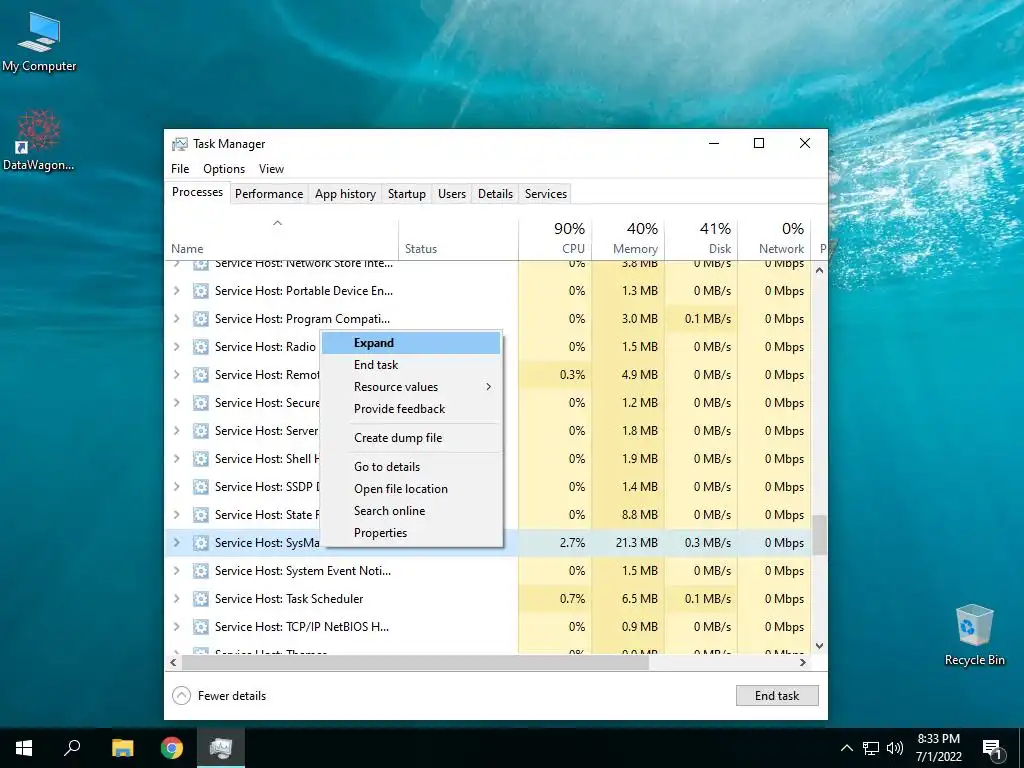Click the vertical scrollbar down arrow
The height and width of the screenshot is (768, 1024).
[x=819, y=646]
